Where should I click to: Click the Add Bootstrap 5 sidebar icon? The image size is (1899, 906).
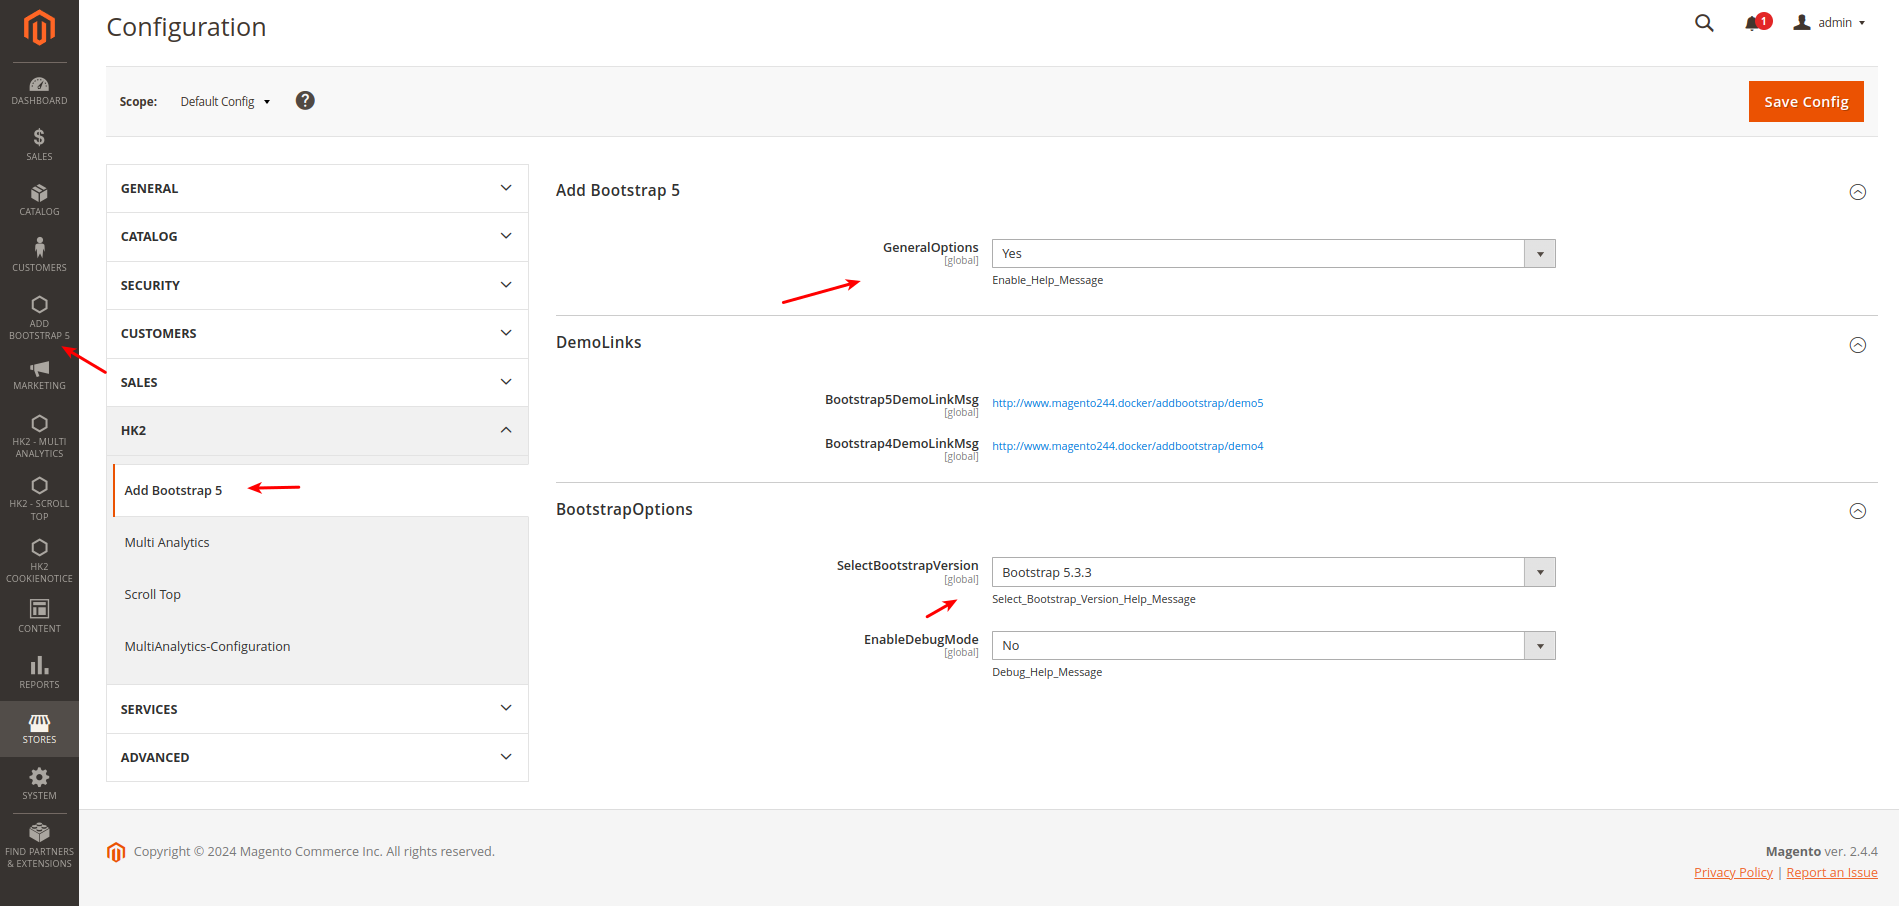coord(39,315)
